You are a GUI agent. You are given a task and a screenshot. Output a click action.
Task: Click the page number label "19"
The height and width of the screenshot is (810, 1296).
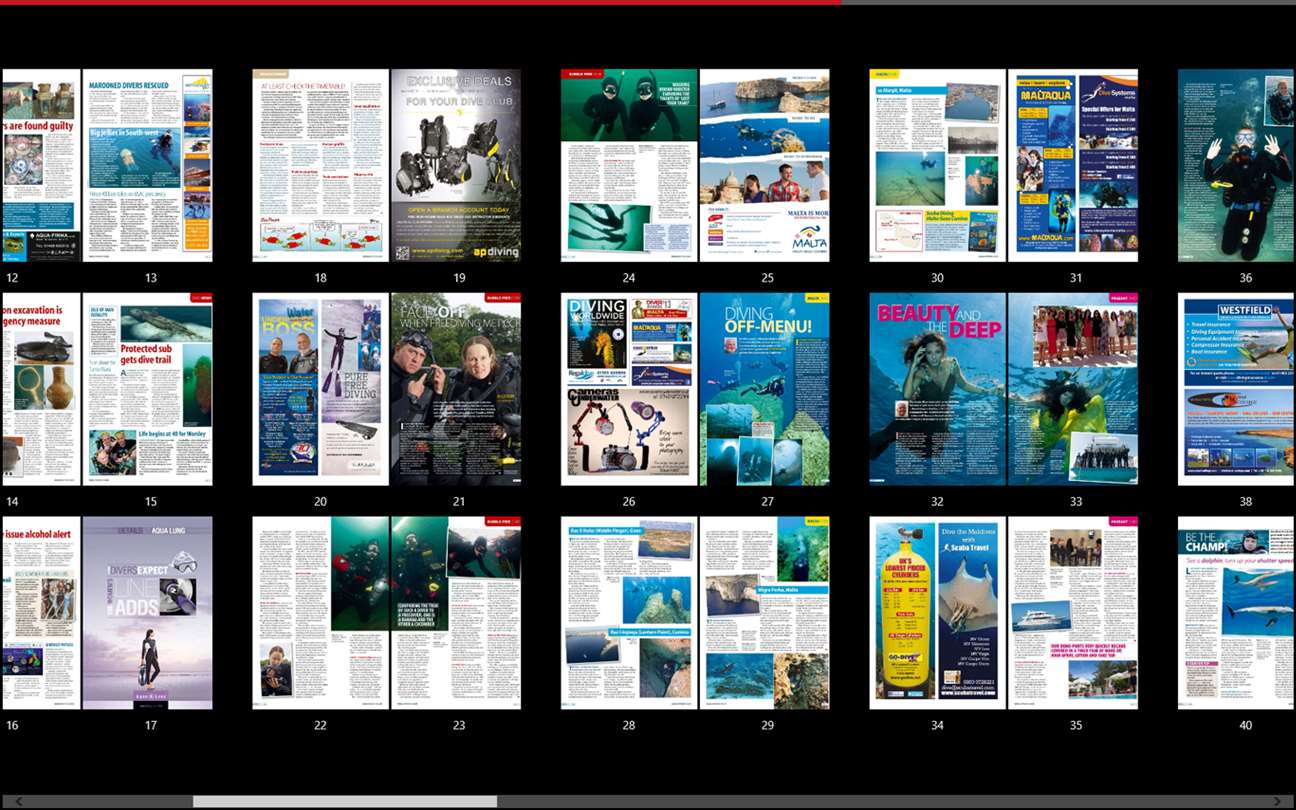point(459,278)
